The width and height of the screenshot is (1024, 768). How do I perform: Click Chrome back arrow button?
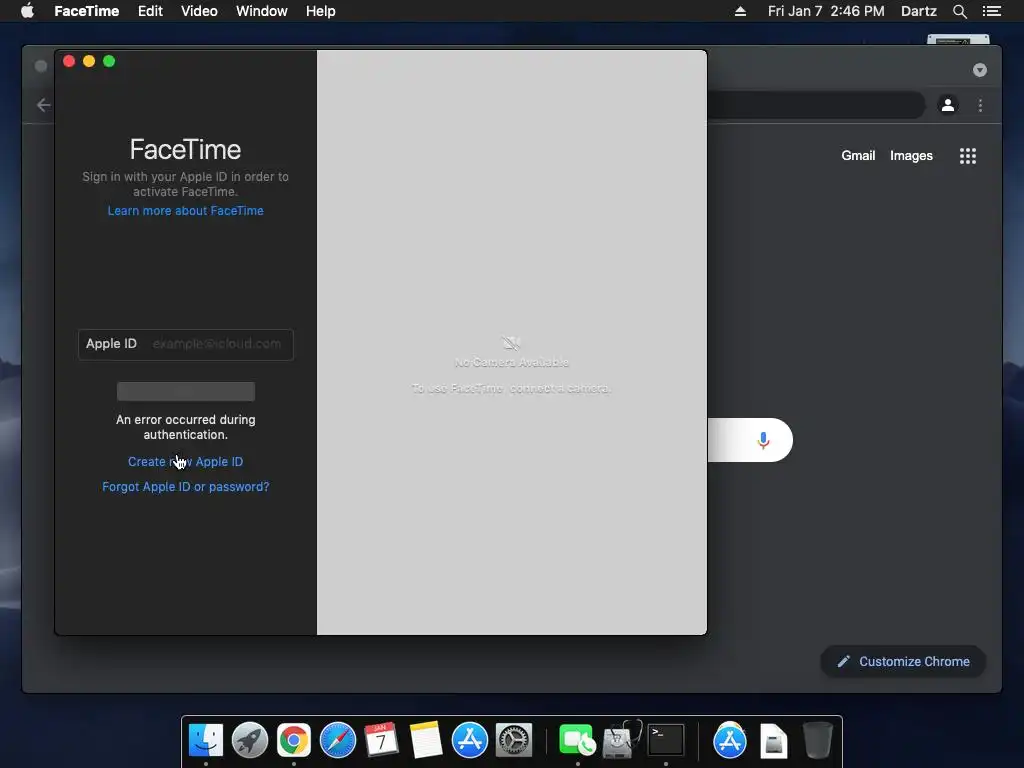point(44,105)
